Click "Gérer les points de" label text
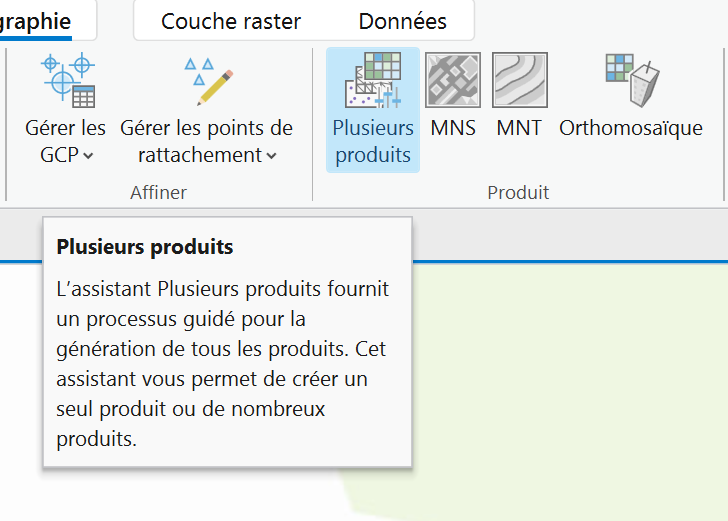This screenshot has height=521, width=728. pos(207,128)
